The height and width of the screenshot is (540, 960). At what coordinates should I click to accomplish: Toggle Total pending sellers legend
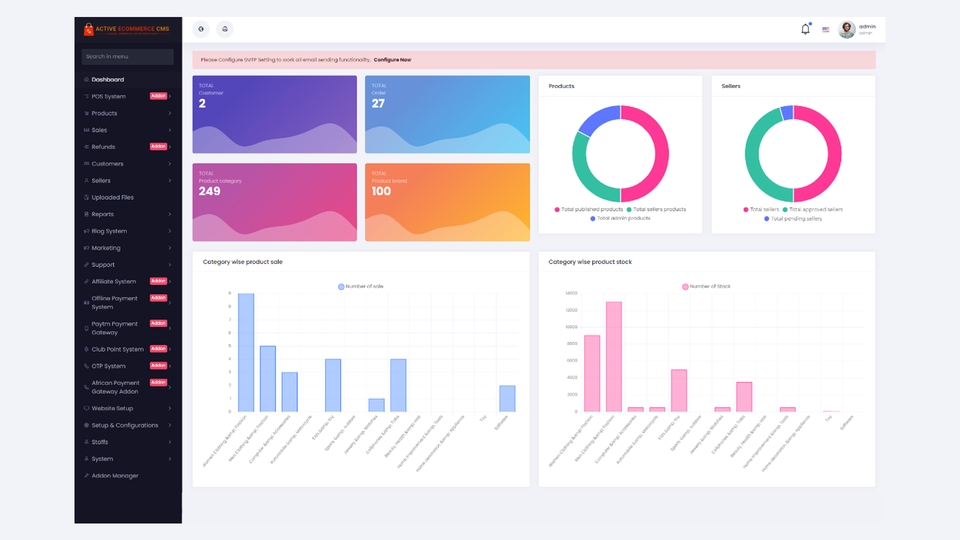coord(793,219)
